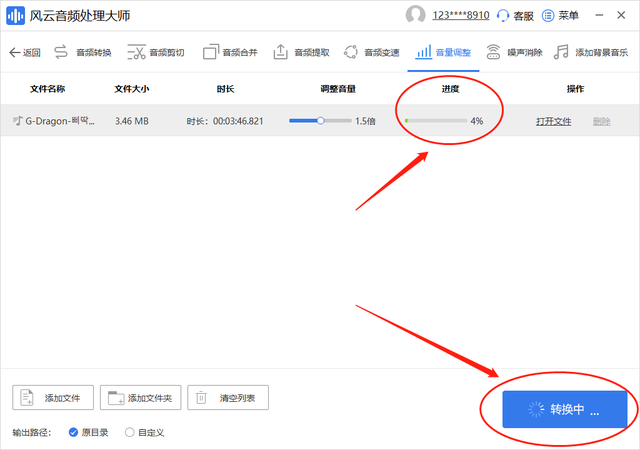Select the 添加背景音乐 music note icon
640x450 pixels.
pos(561,52)
